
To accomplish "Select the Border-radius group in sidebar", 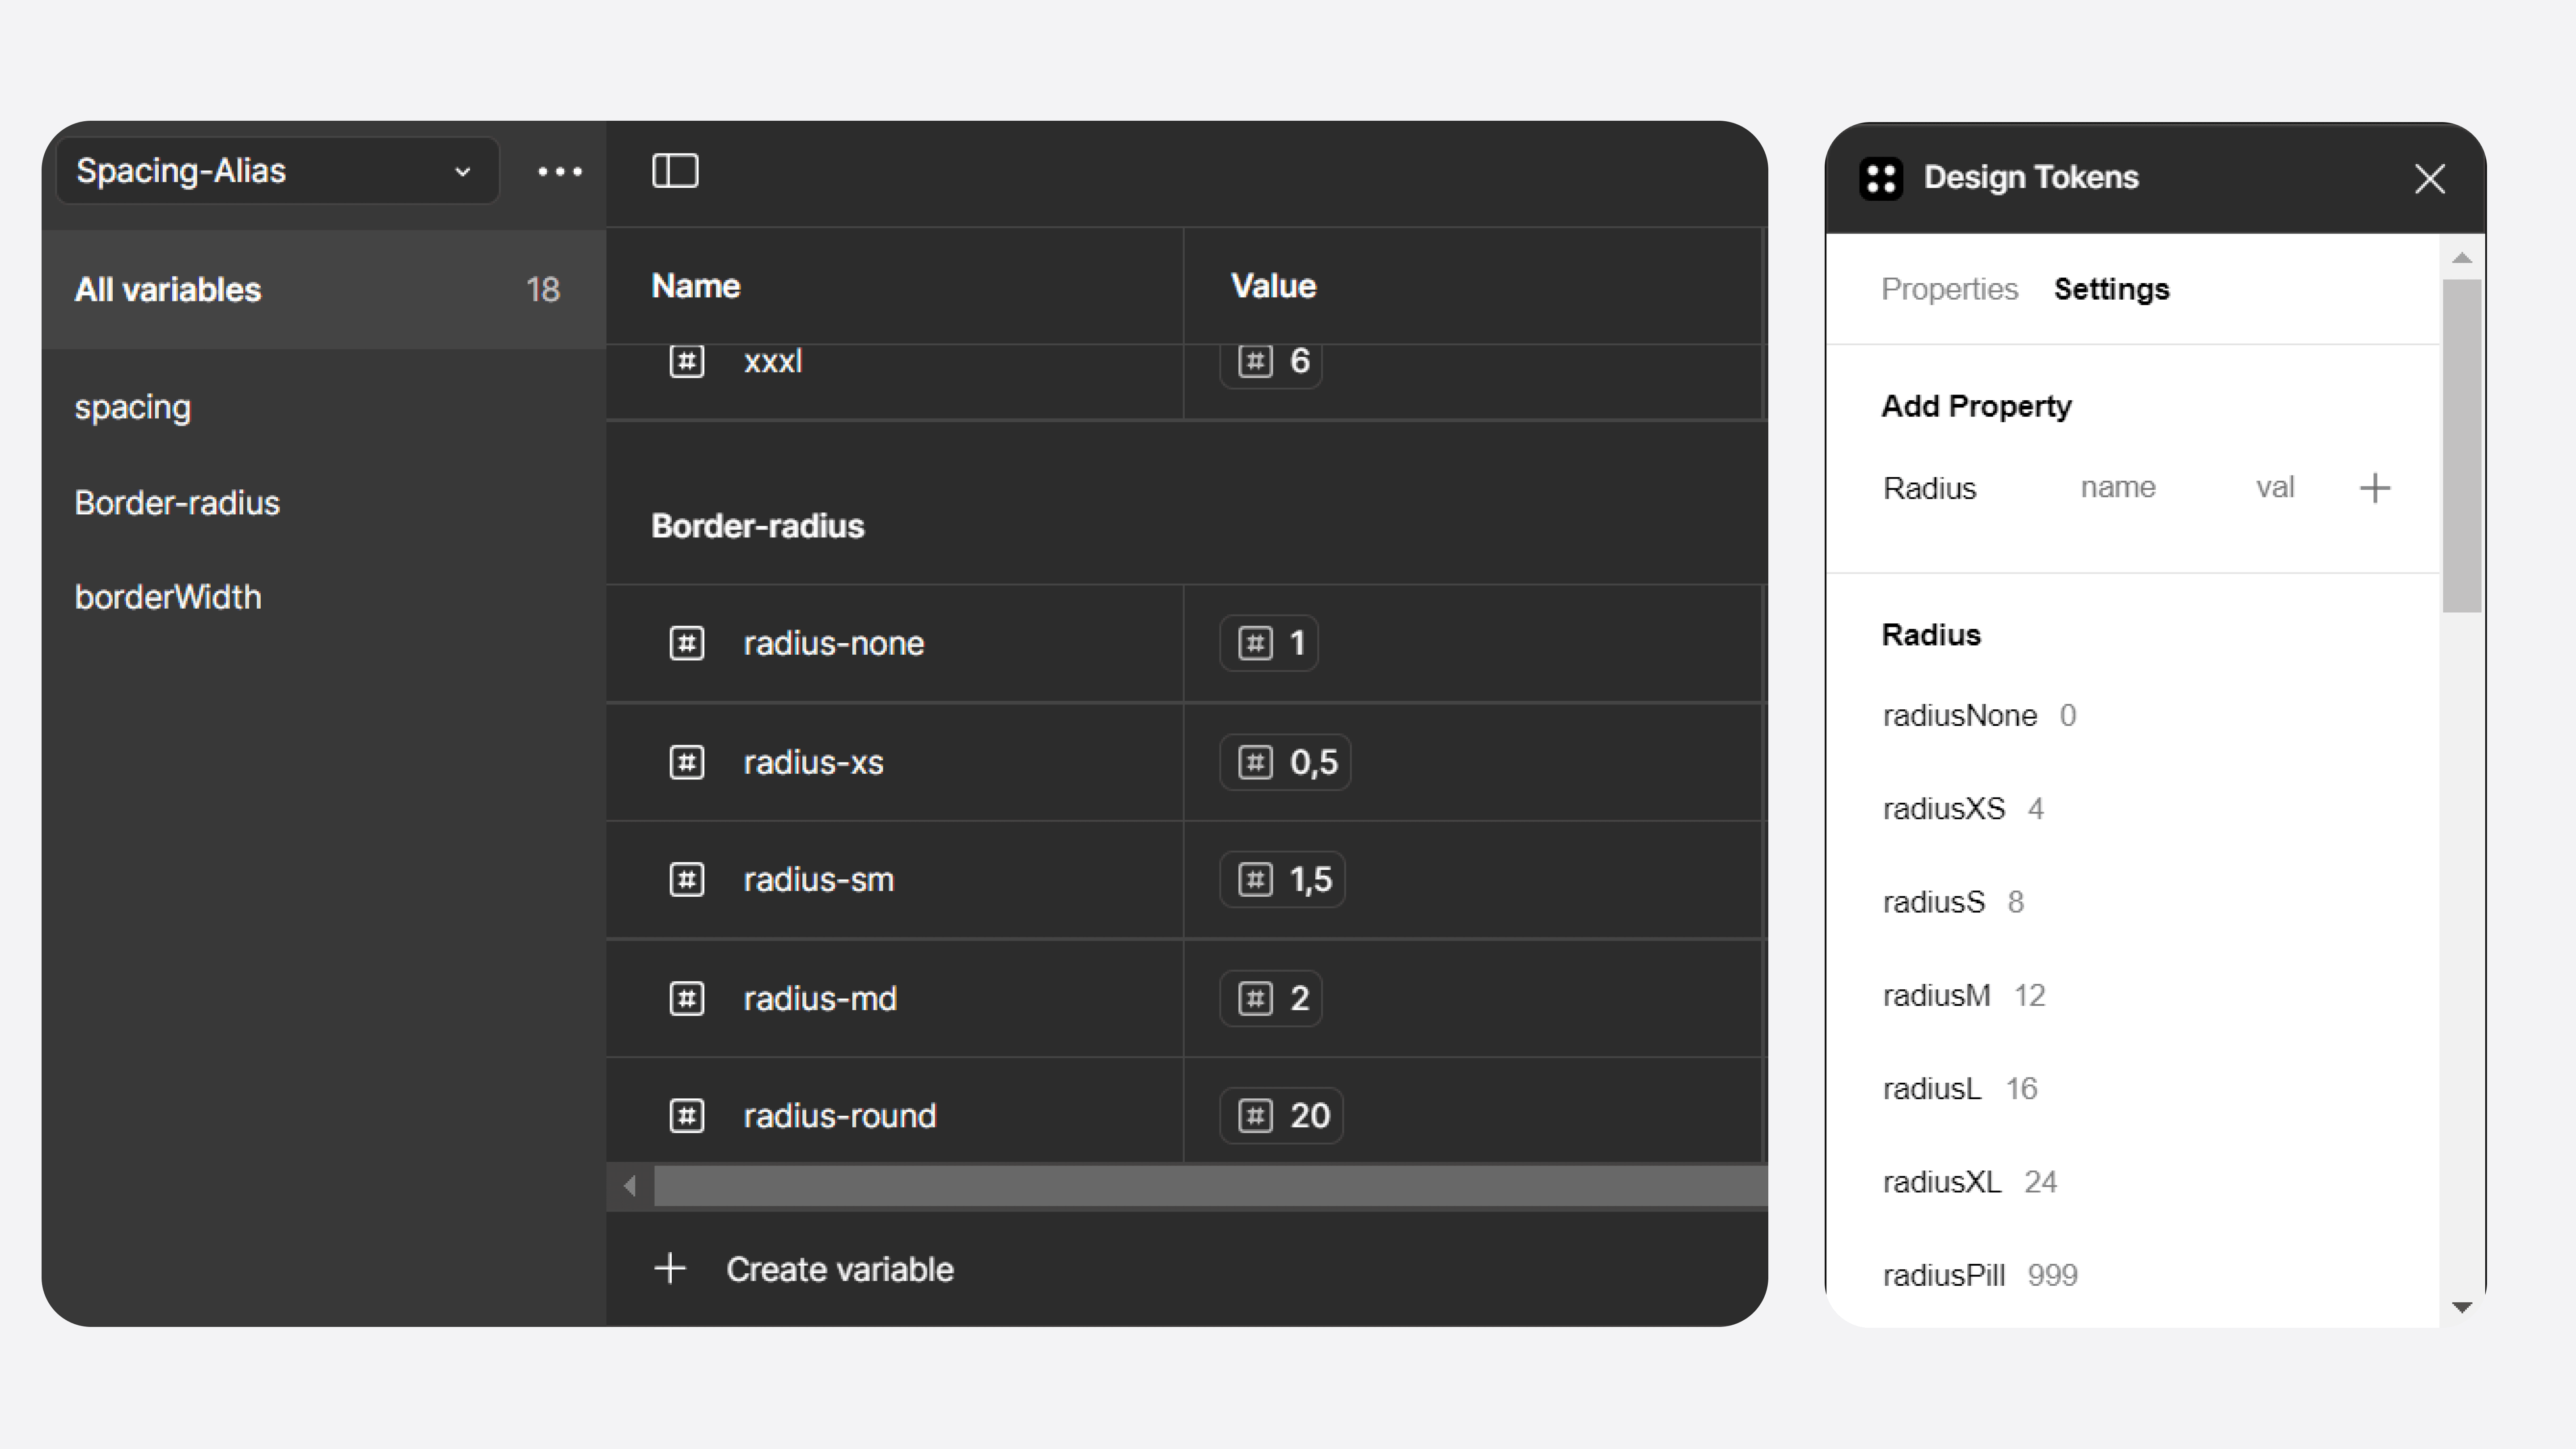I will point(177,502).
